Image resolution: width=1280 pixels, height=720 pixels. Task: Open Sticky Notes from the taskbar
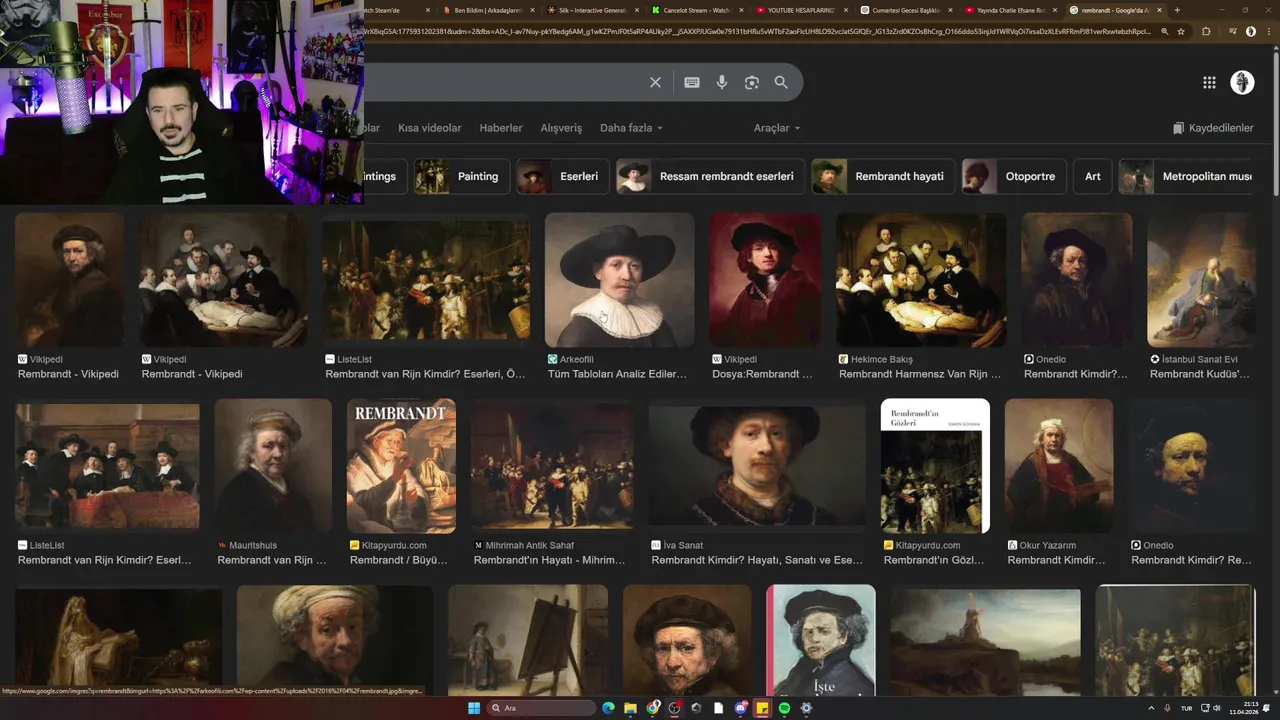point(762,708)
